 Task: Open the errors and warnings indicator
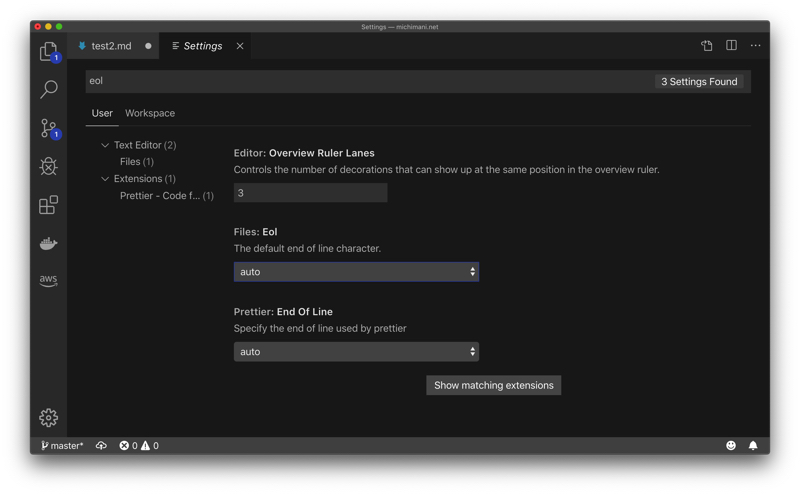(x=139, y=446)
